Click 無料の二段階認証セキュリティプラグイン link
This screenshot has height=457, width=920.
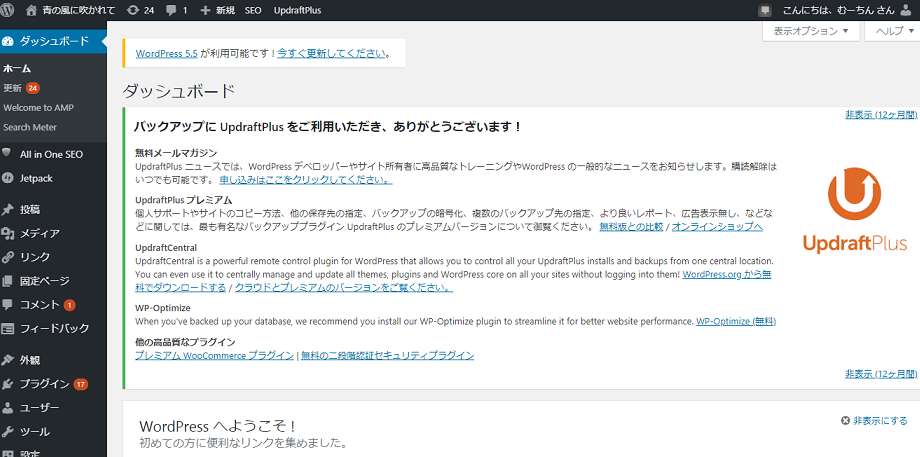coord(388,356)
